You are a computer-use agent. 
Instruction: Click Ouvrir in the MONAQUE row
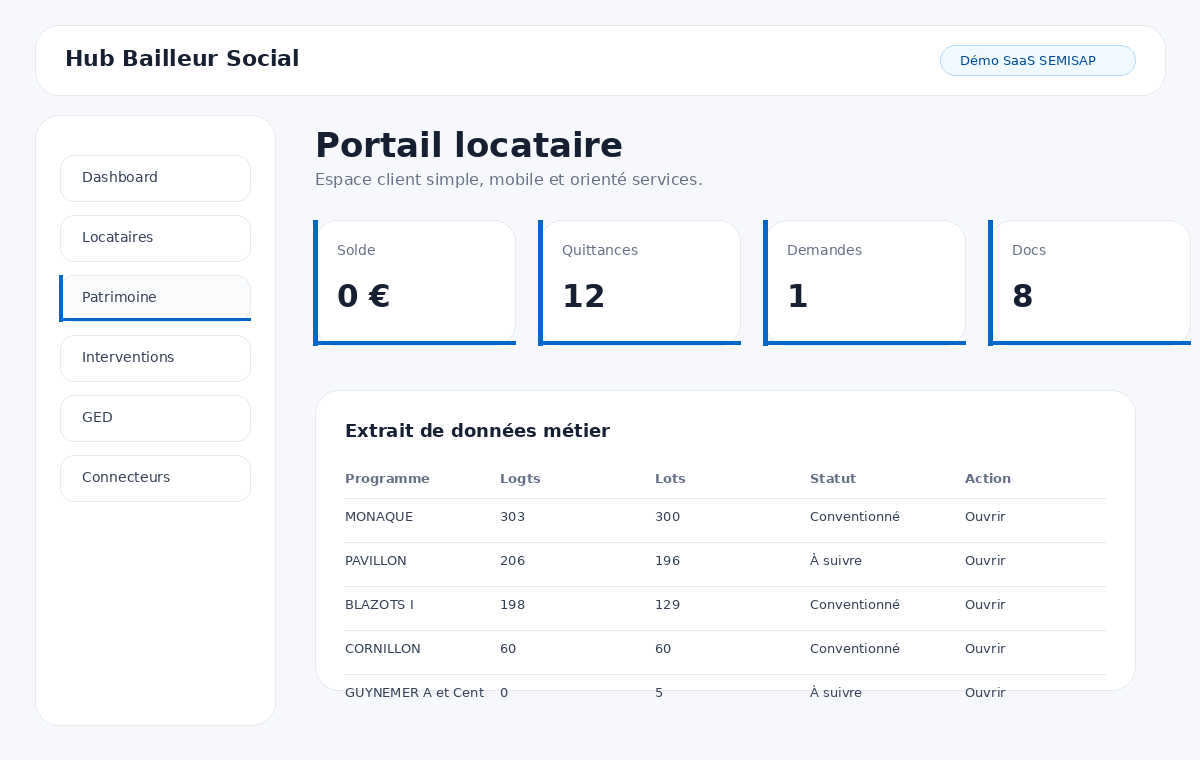985,517
